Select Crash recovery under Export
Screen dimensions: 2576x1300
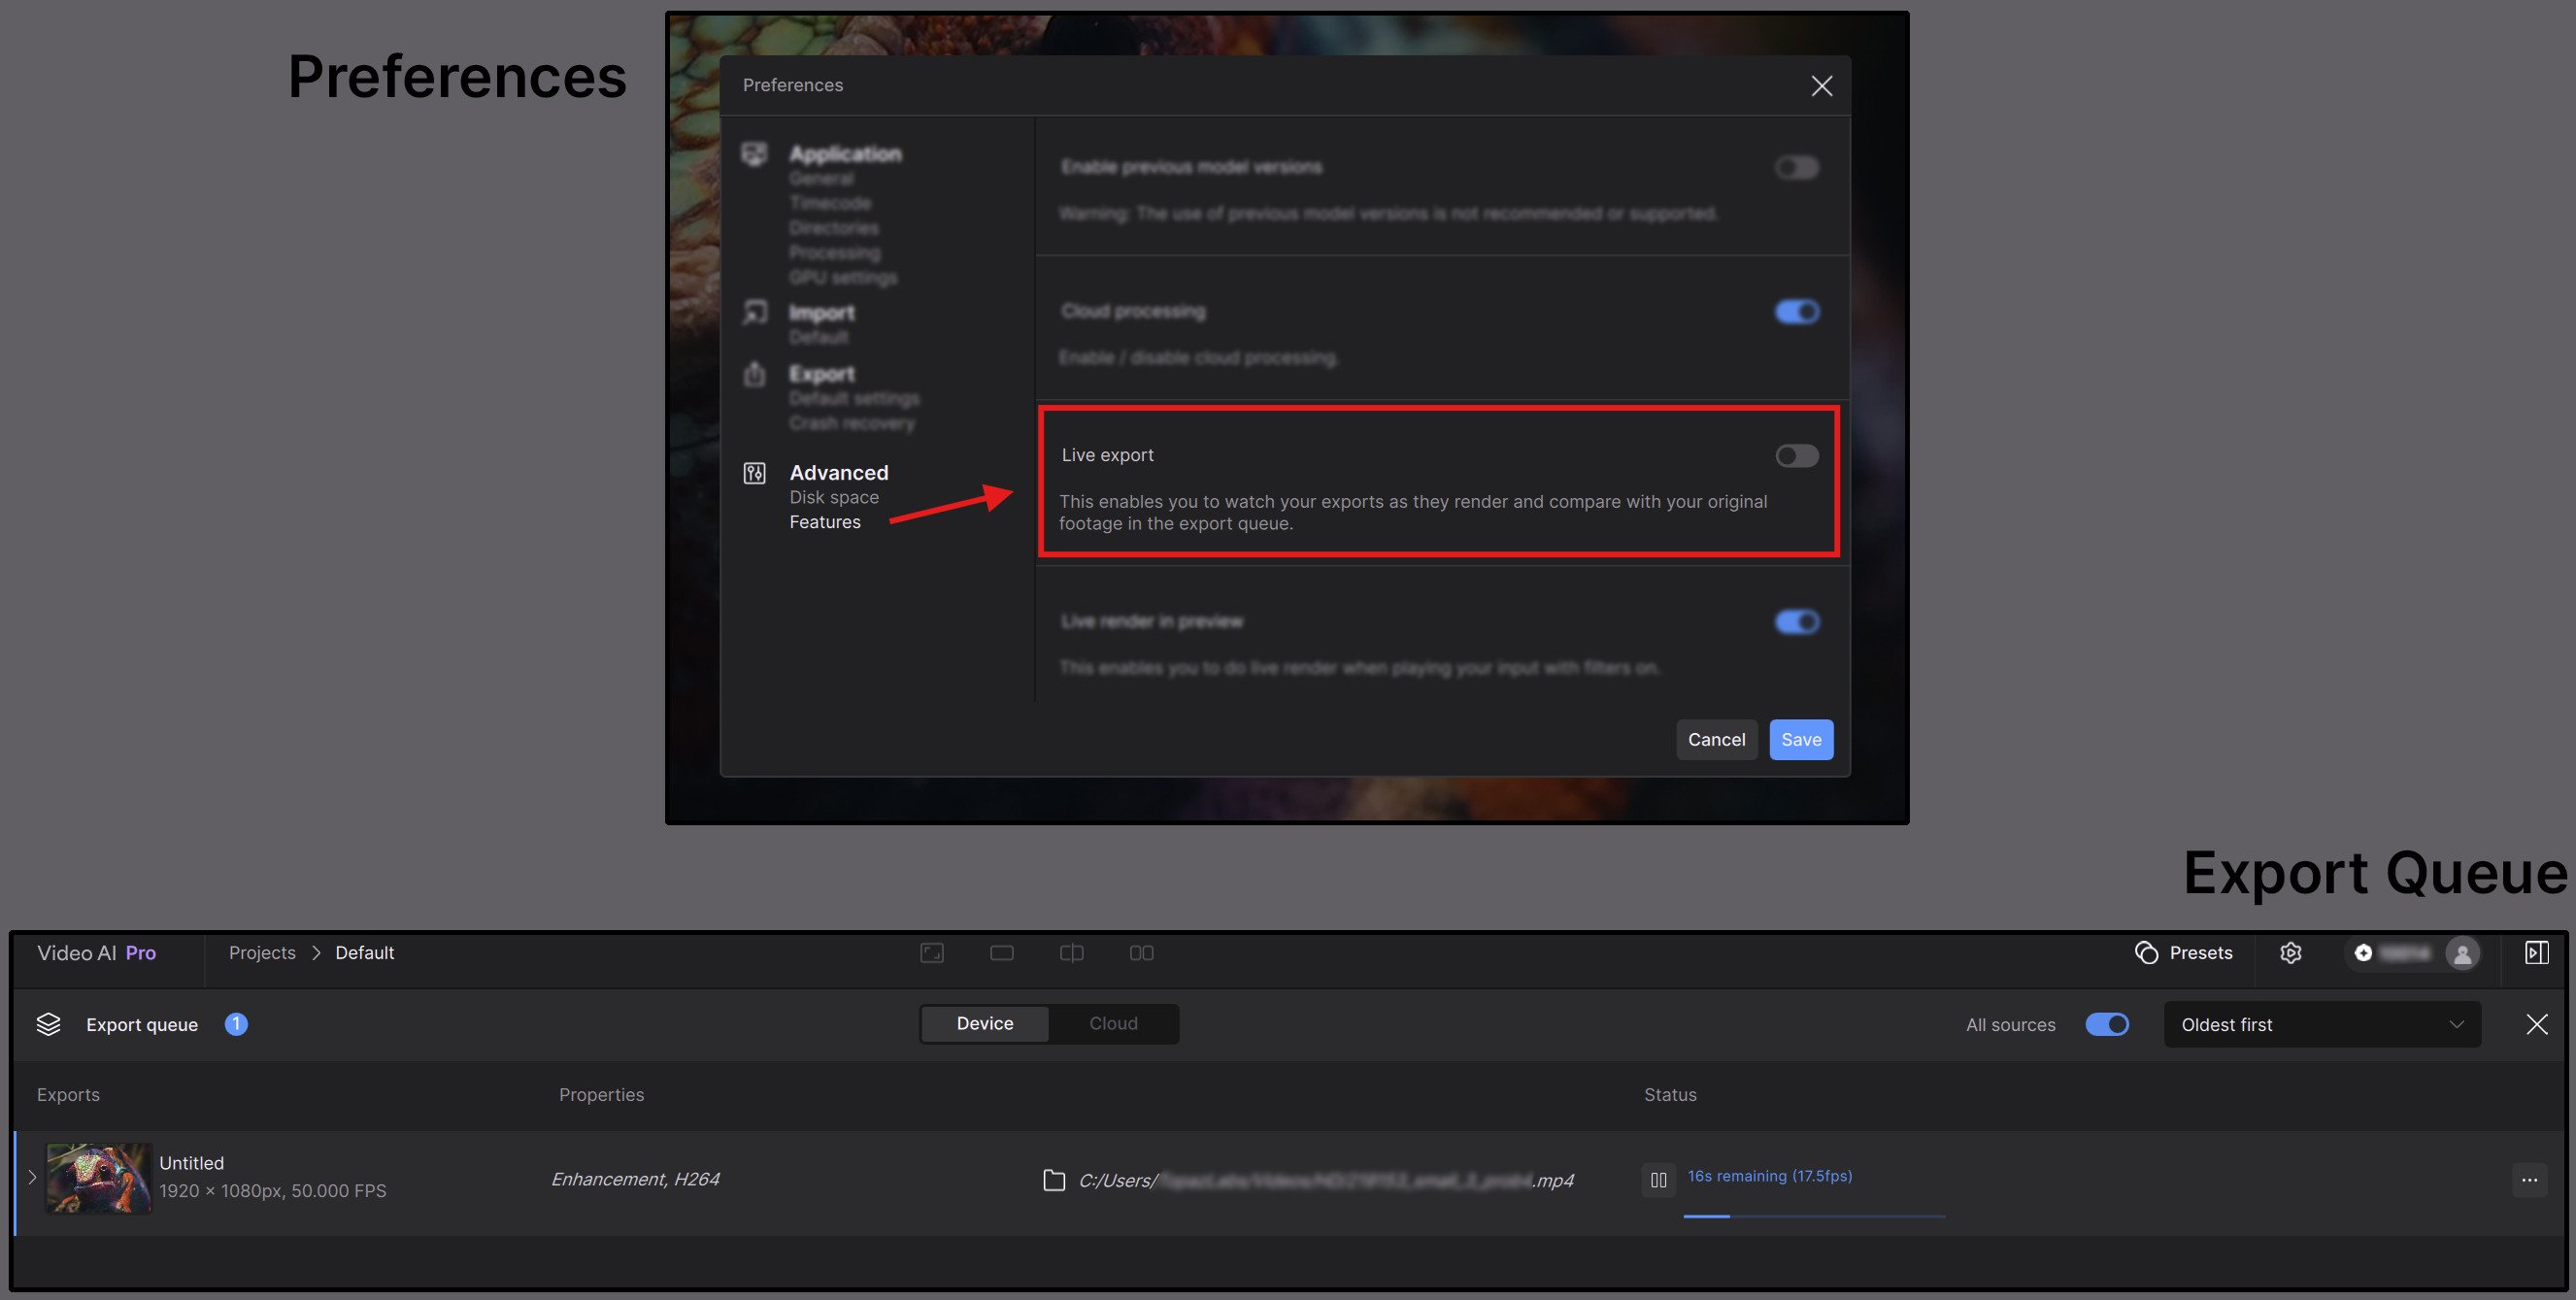(851, 423)
